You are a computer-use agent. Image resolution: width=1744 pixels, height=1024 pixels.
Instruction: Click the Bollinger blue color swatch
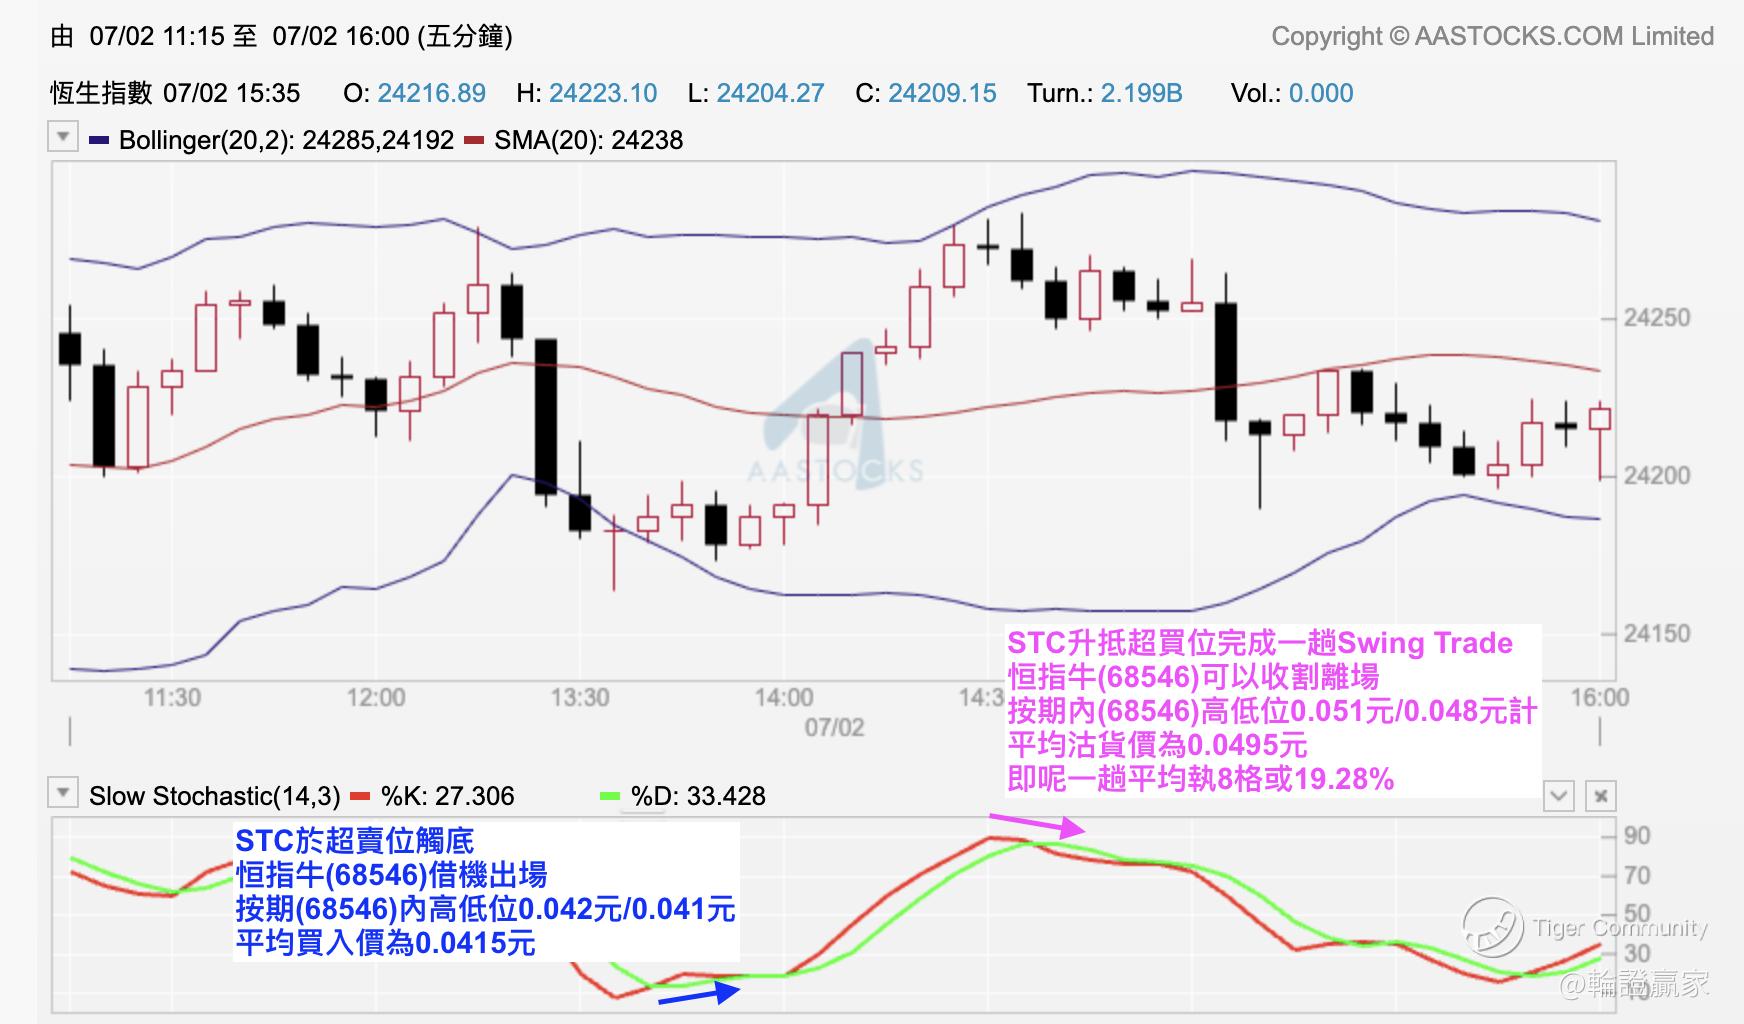(x=98, y=140)
